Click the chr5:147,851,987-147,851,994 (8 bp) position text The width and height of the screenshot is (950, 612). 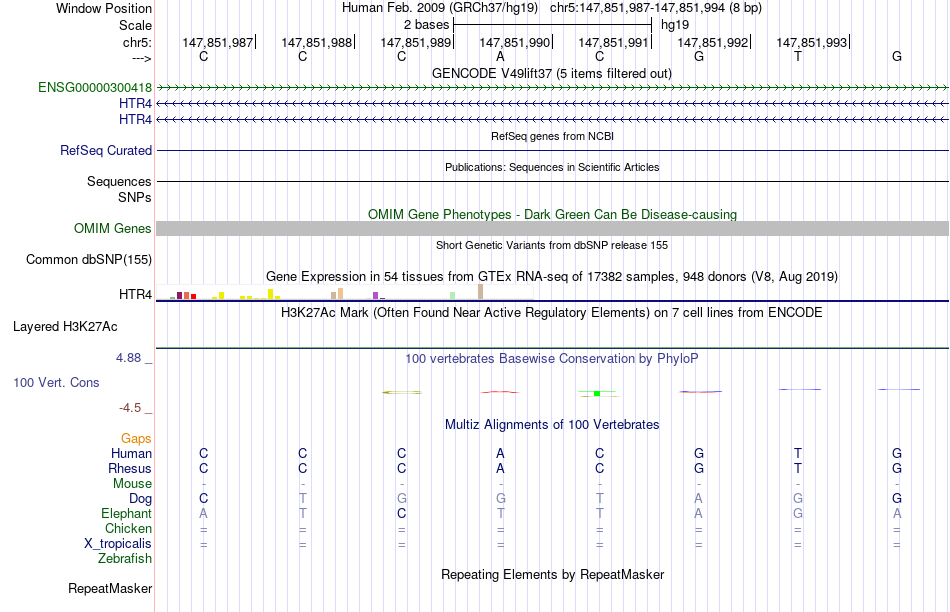click(656, 8)
